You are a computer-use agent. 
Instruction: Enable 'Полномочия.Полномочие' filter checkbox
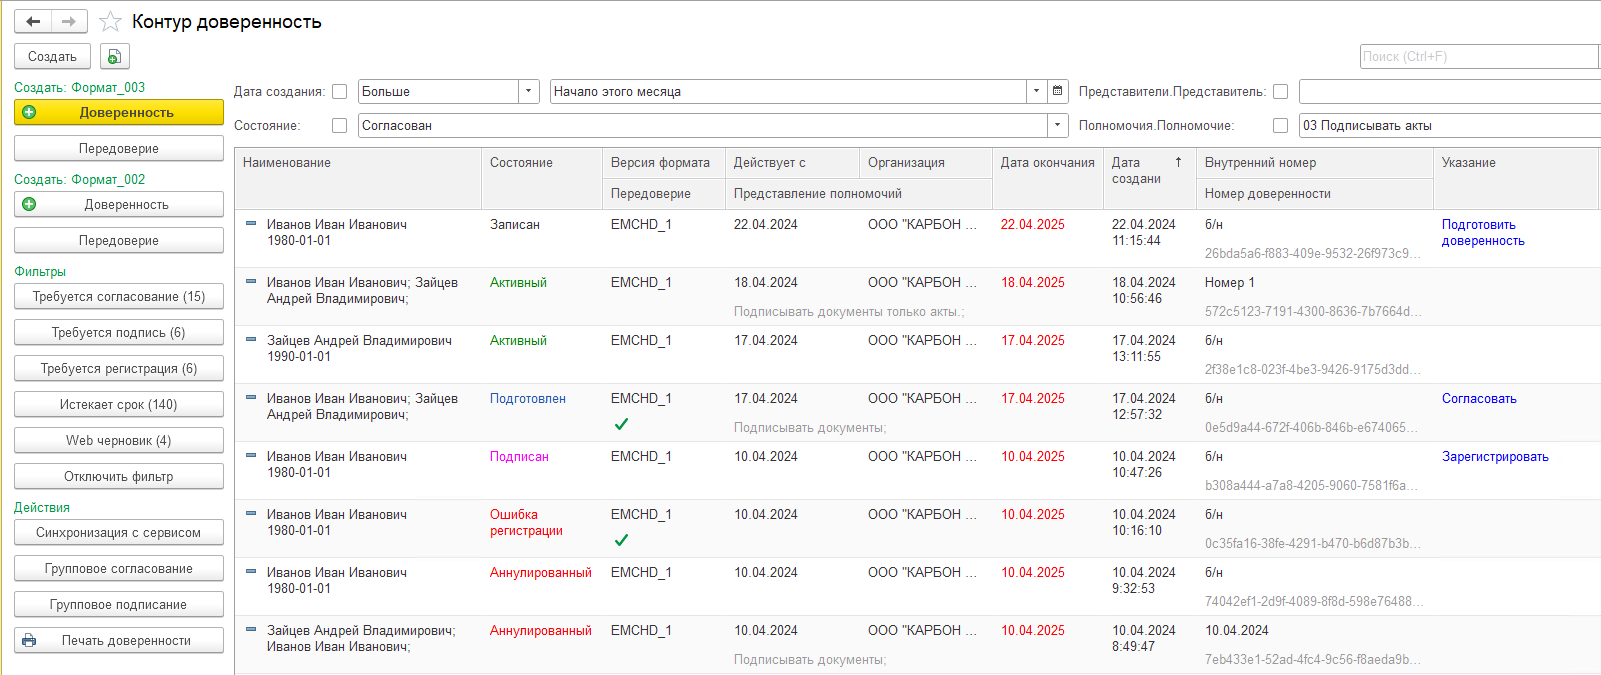point(1280,125)
